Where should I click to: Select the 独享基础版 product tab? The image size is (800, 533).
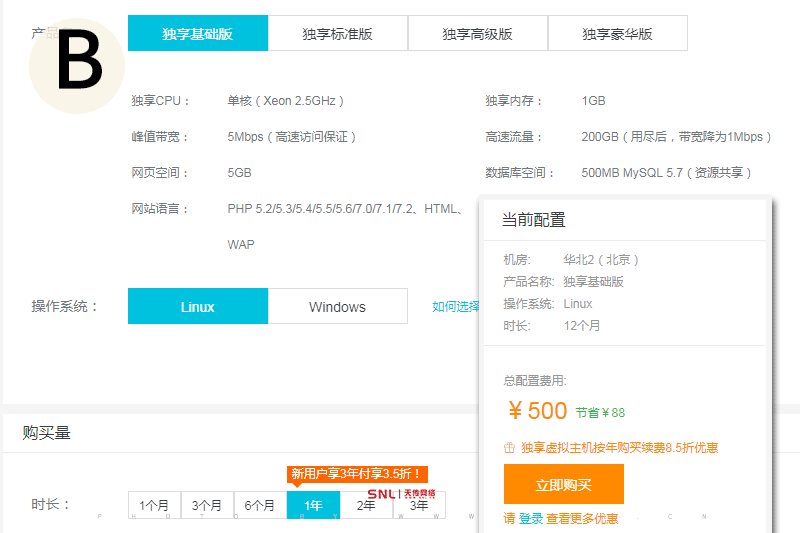point(198,33)
